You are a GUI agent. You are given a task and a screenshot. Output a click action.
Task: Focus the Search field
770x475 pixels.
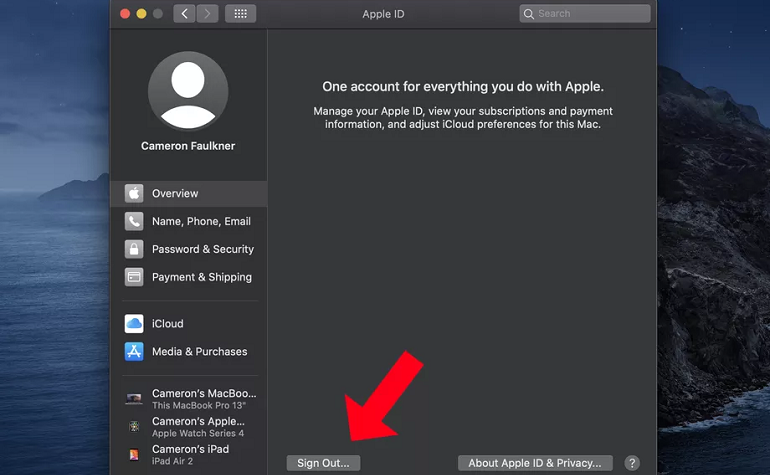click(585, 14)
